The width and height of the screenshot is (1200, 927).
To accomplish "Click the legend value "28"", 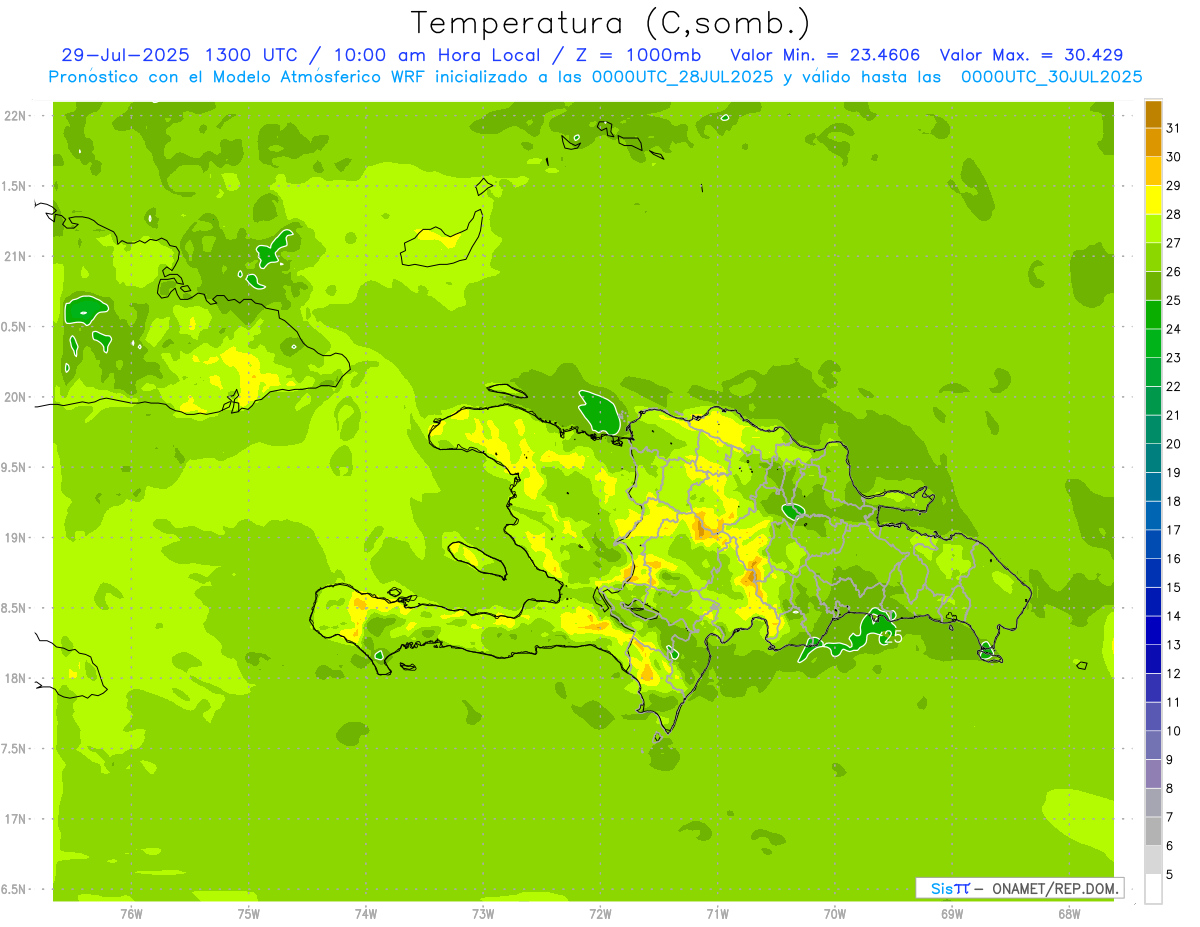I will (1174, 214).
